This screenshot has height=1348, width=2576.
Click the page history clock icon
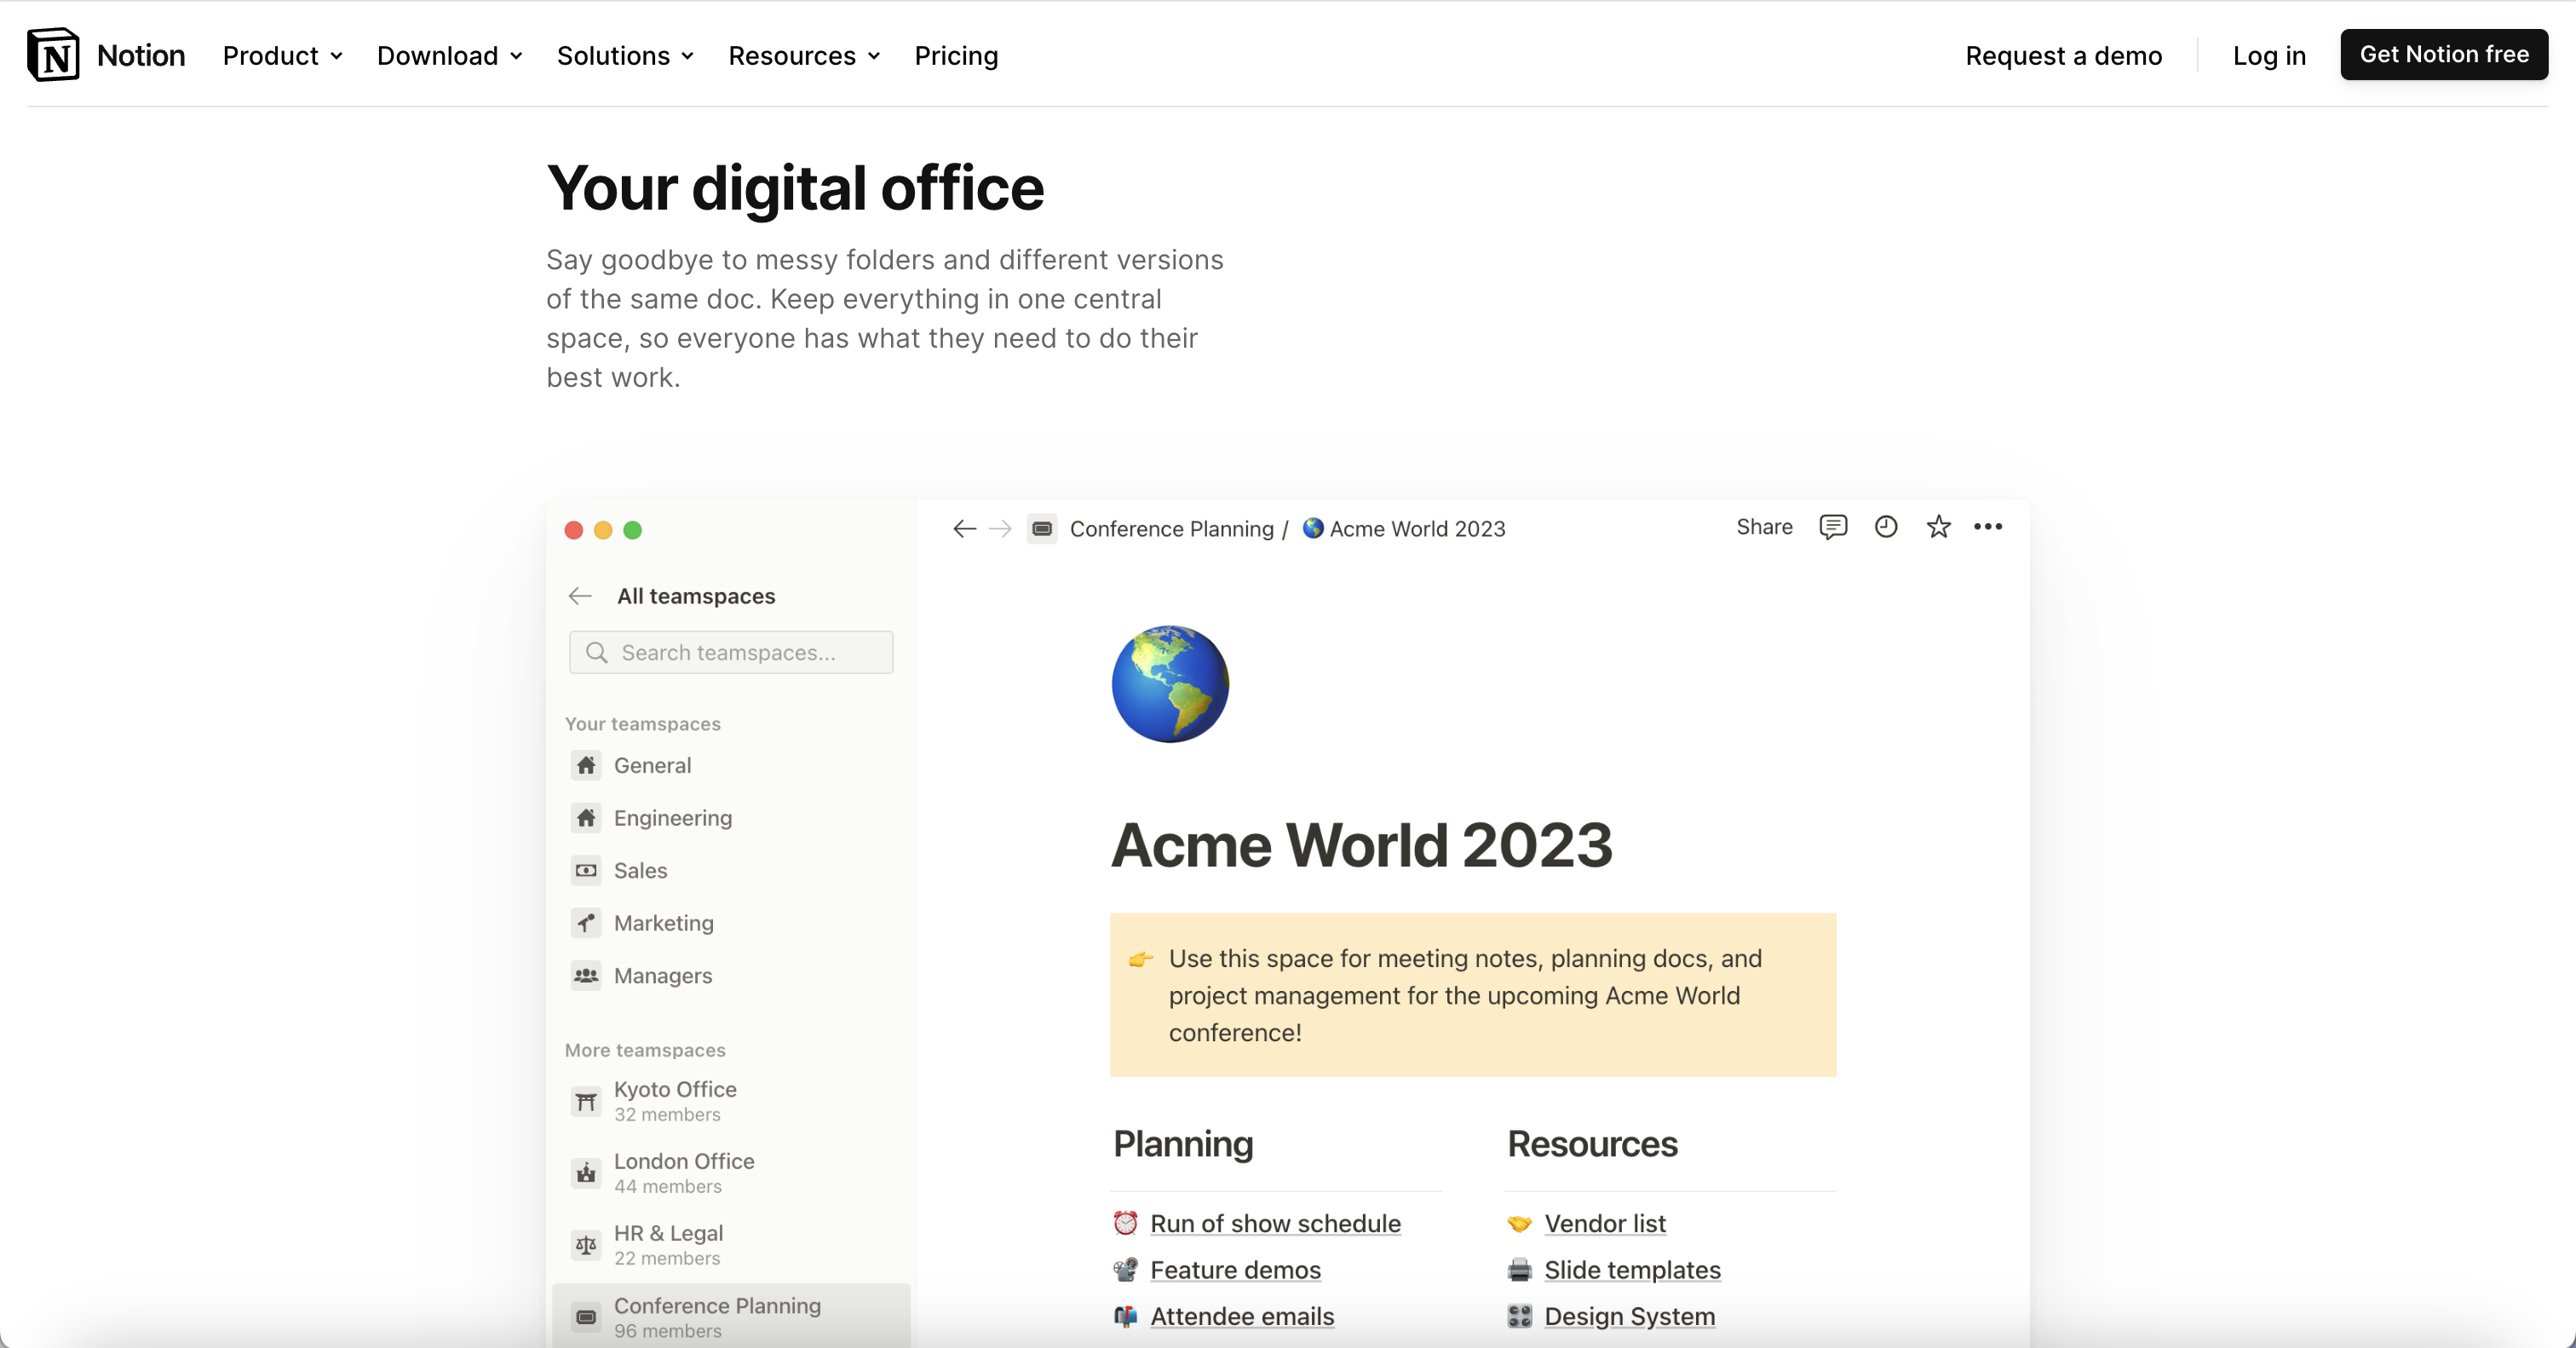[1885, 527]
